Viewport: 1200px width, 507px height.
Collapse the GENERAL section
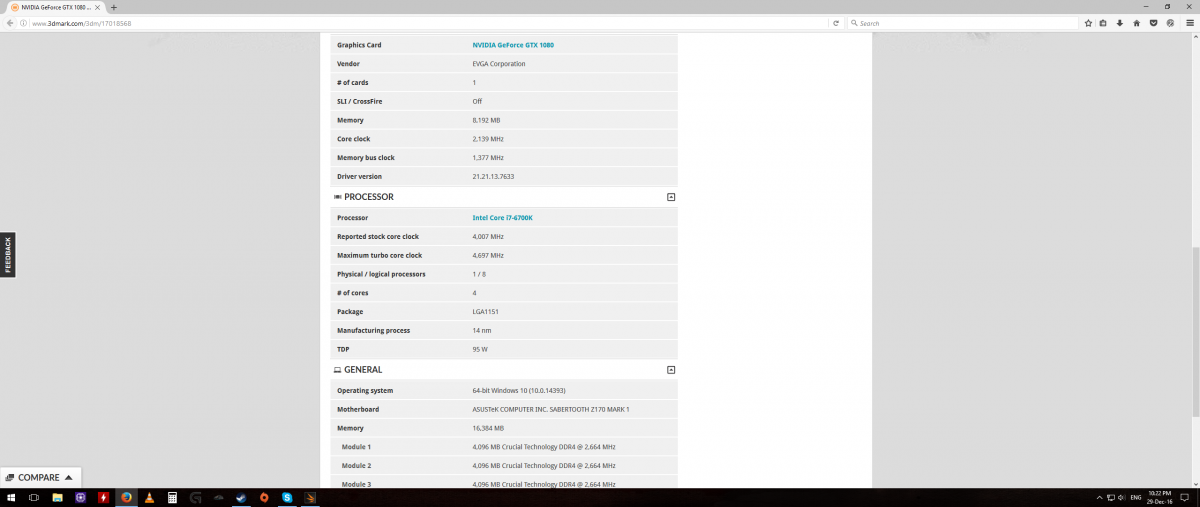[671, 370]
